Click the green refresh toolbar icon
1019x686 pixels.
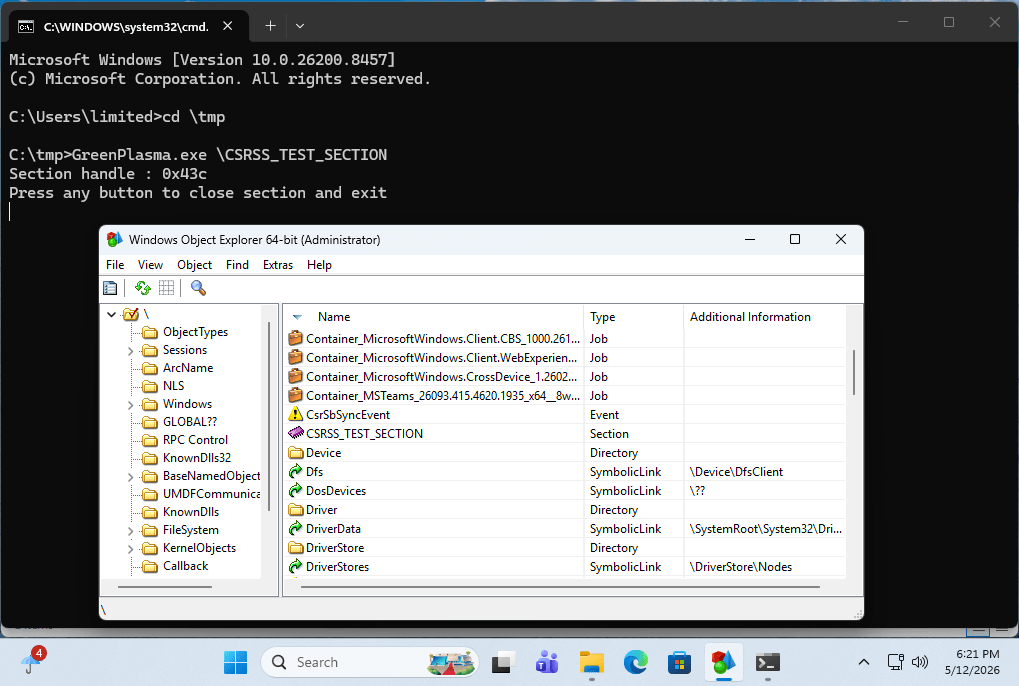coord(142,288)
